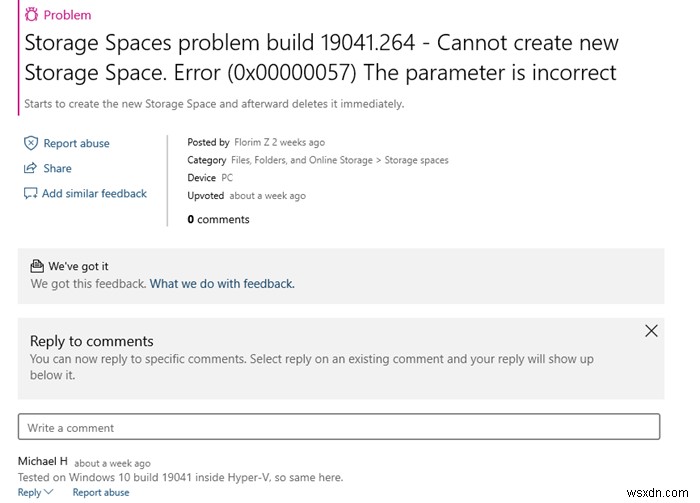
Task: Click the Add similar feedback icon
Action: (31, 194)
